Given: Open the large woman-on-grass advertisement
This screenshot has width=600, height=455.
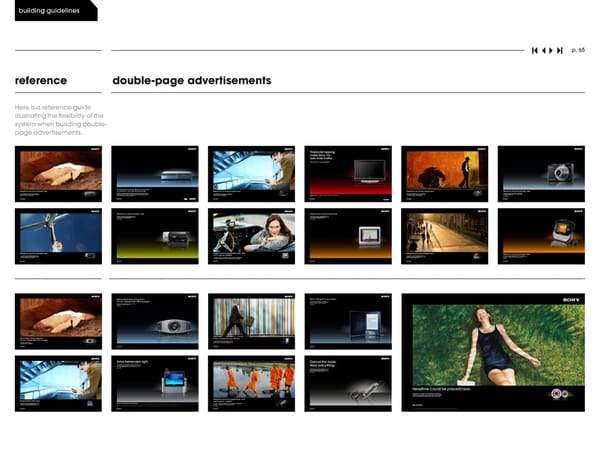Looking at the screenshot, I should (x=492, y=352).
